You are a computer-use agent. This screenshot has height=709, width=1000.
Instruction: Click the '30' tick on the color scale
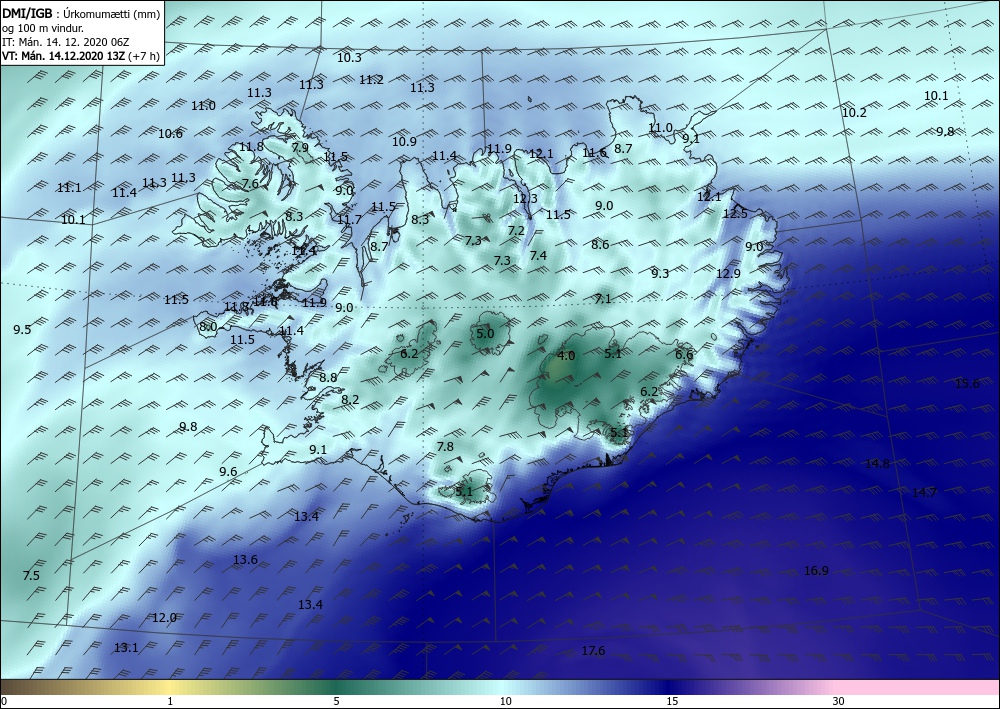click(839, 702)
